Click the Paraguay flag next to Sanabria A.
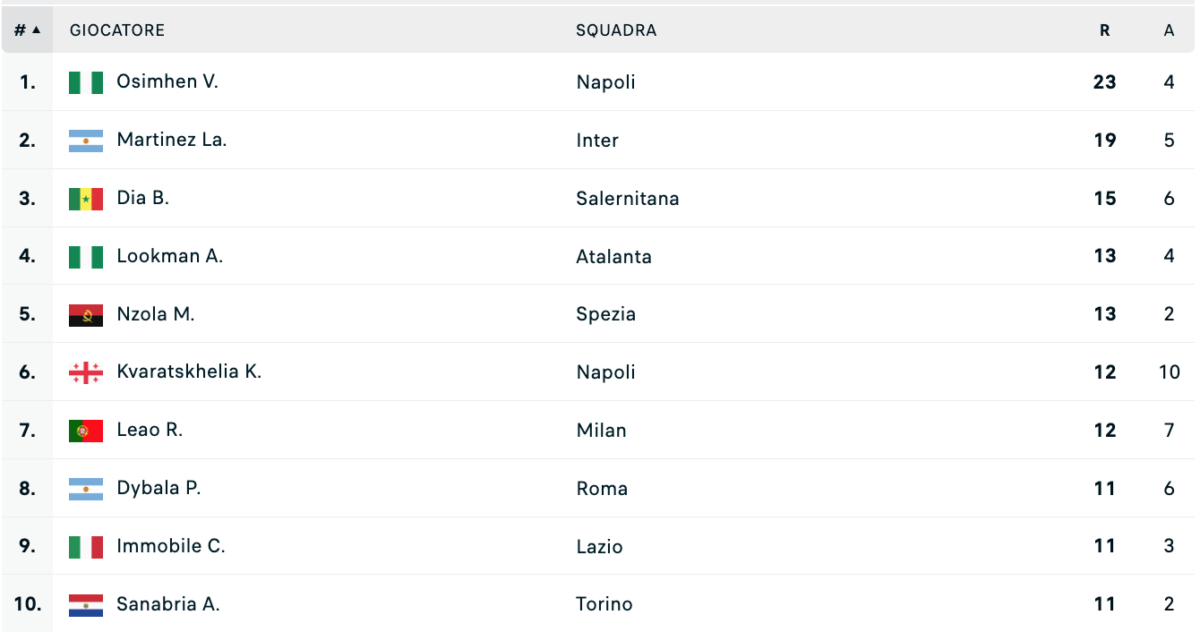Screen dimensions: 1200x632 coord(86,605)
